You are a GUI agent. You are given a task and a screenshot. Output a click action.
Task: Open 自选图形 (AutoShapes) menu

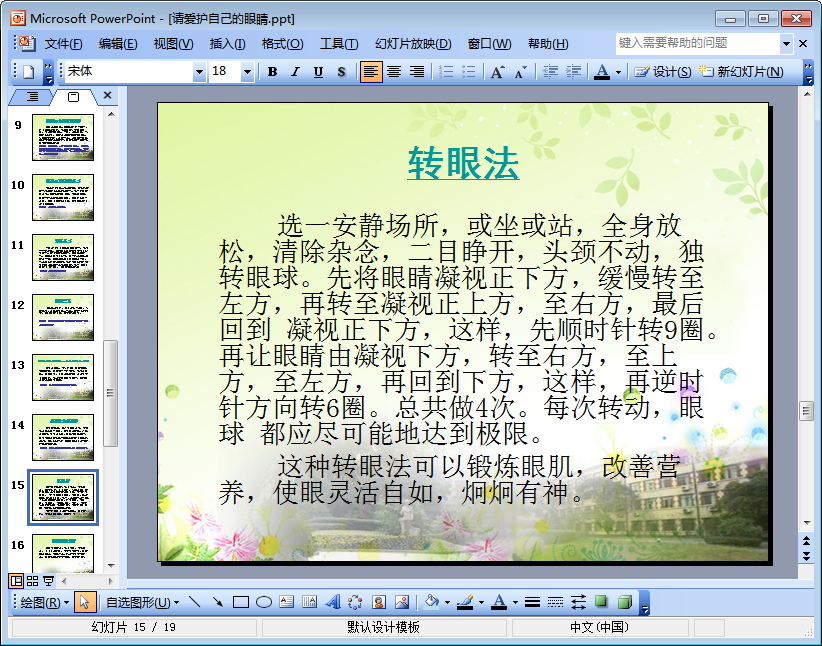143,602
